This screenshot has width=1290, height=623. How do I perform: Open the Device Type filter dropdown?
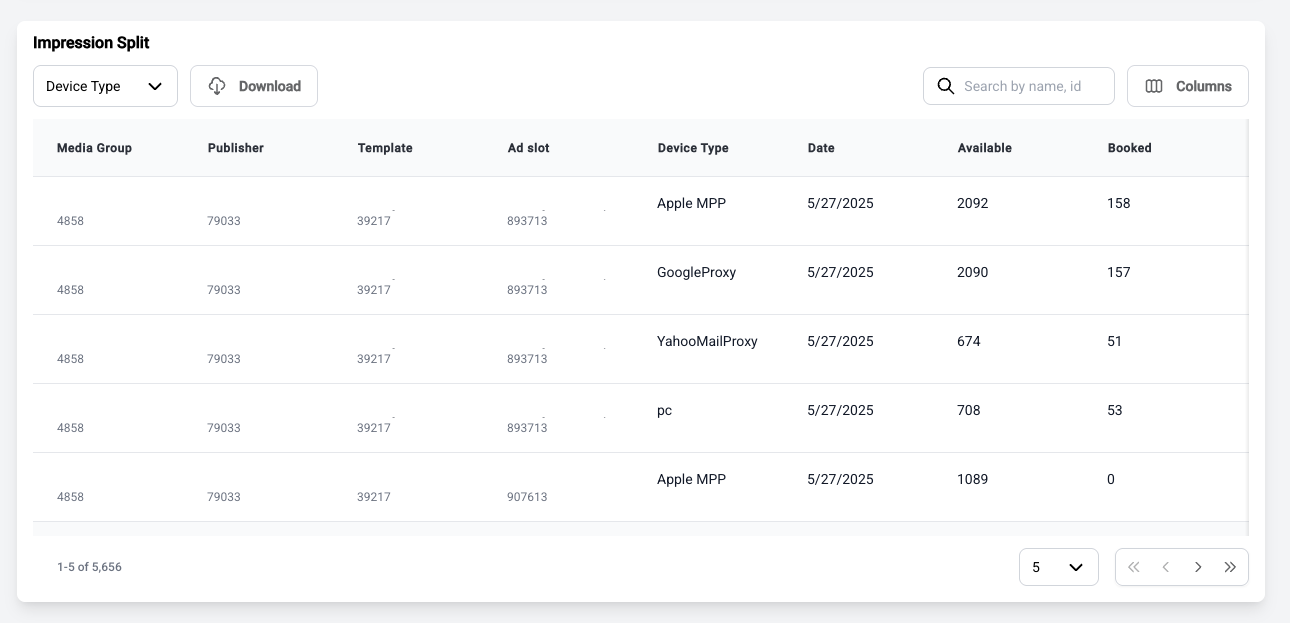[105, 86]
